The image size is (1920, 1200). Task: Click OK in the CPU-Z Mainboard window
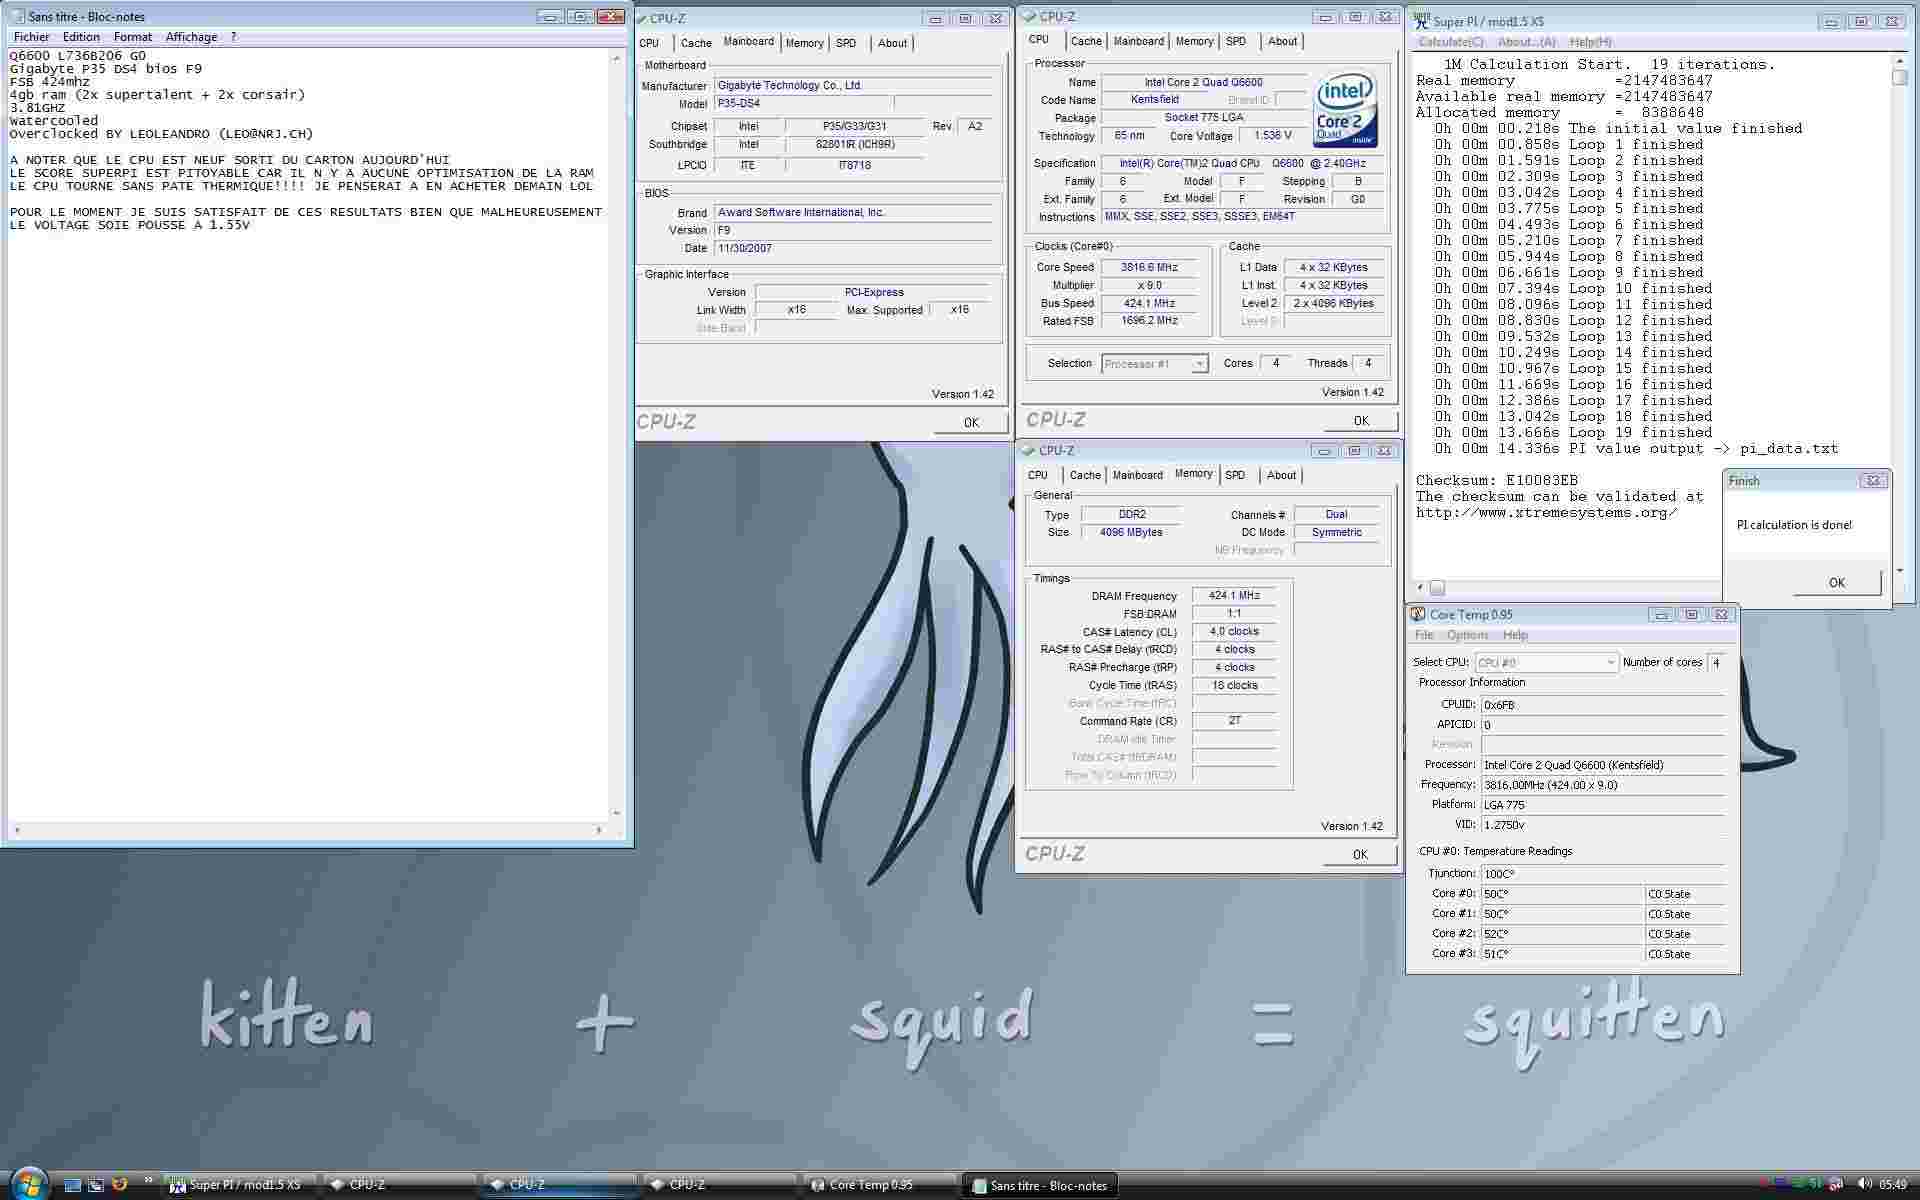coord(971,422)
